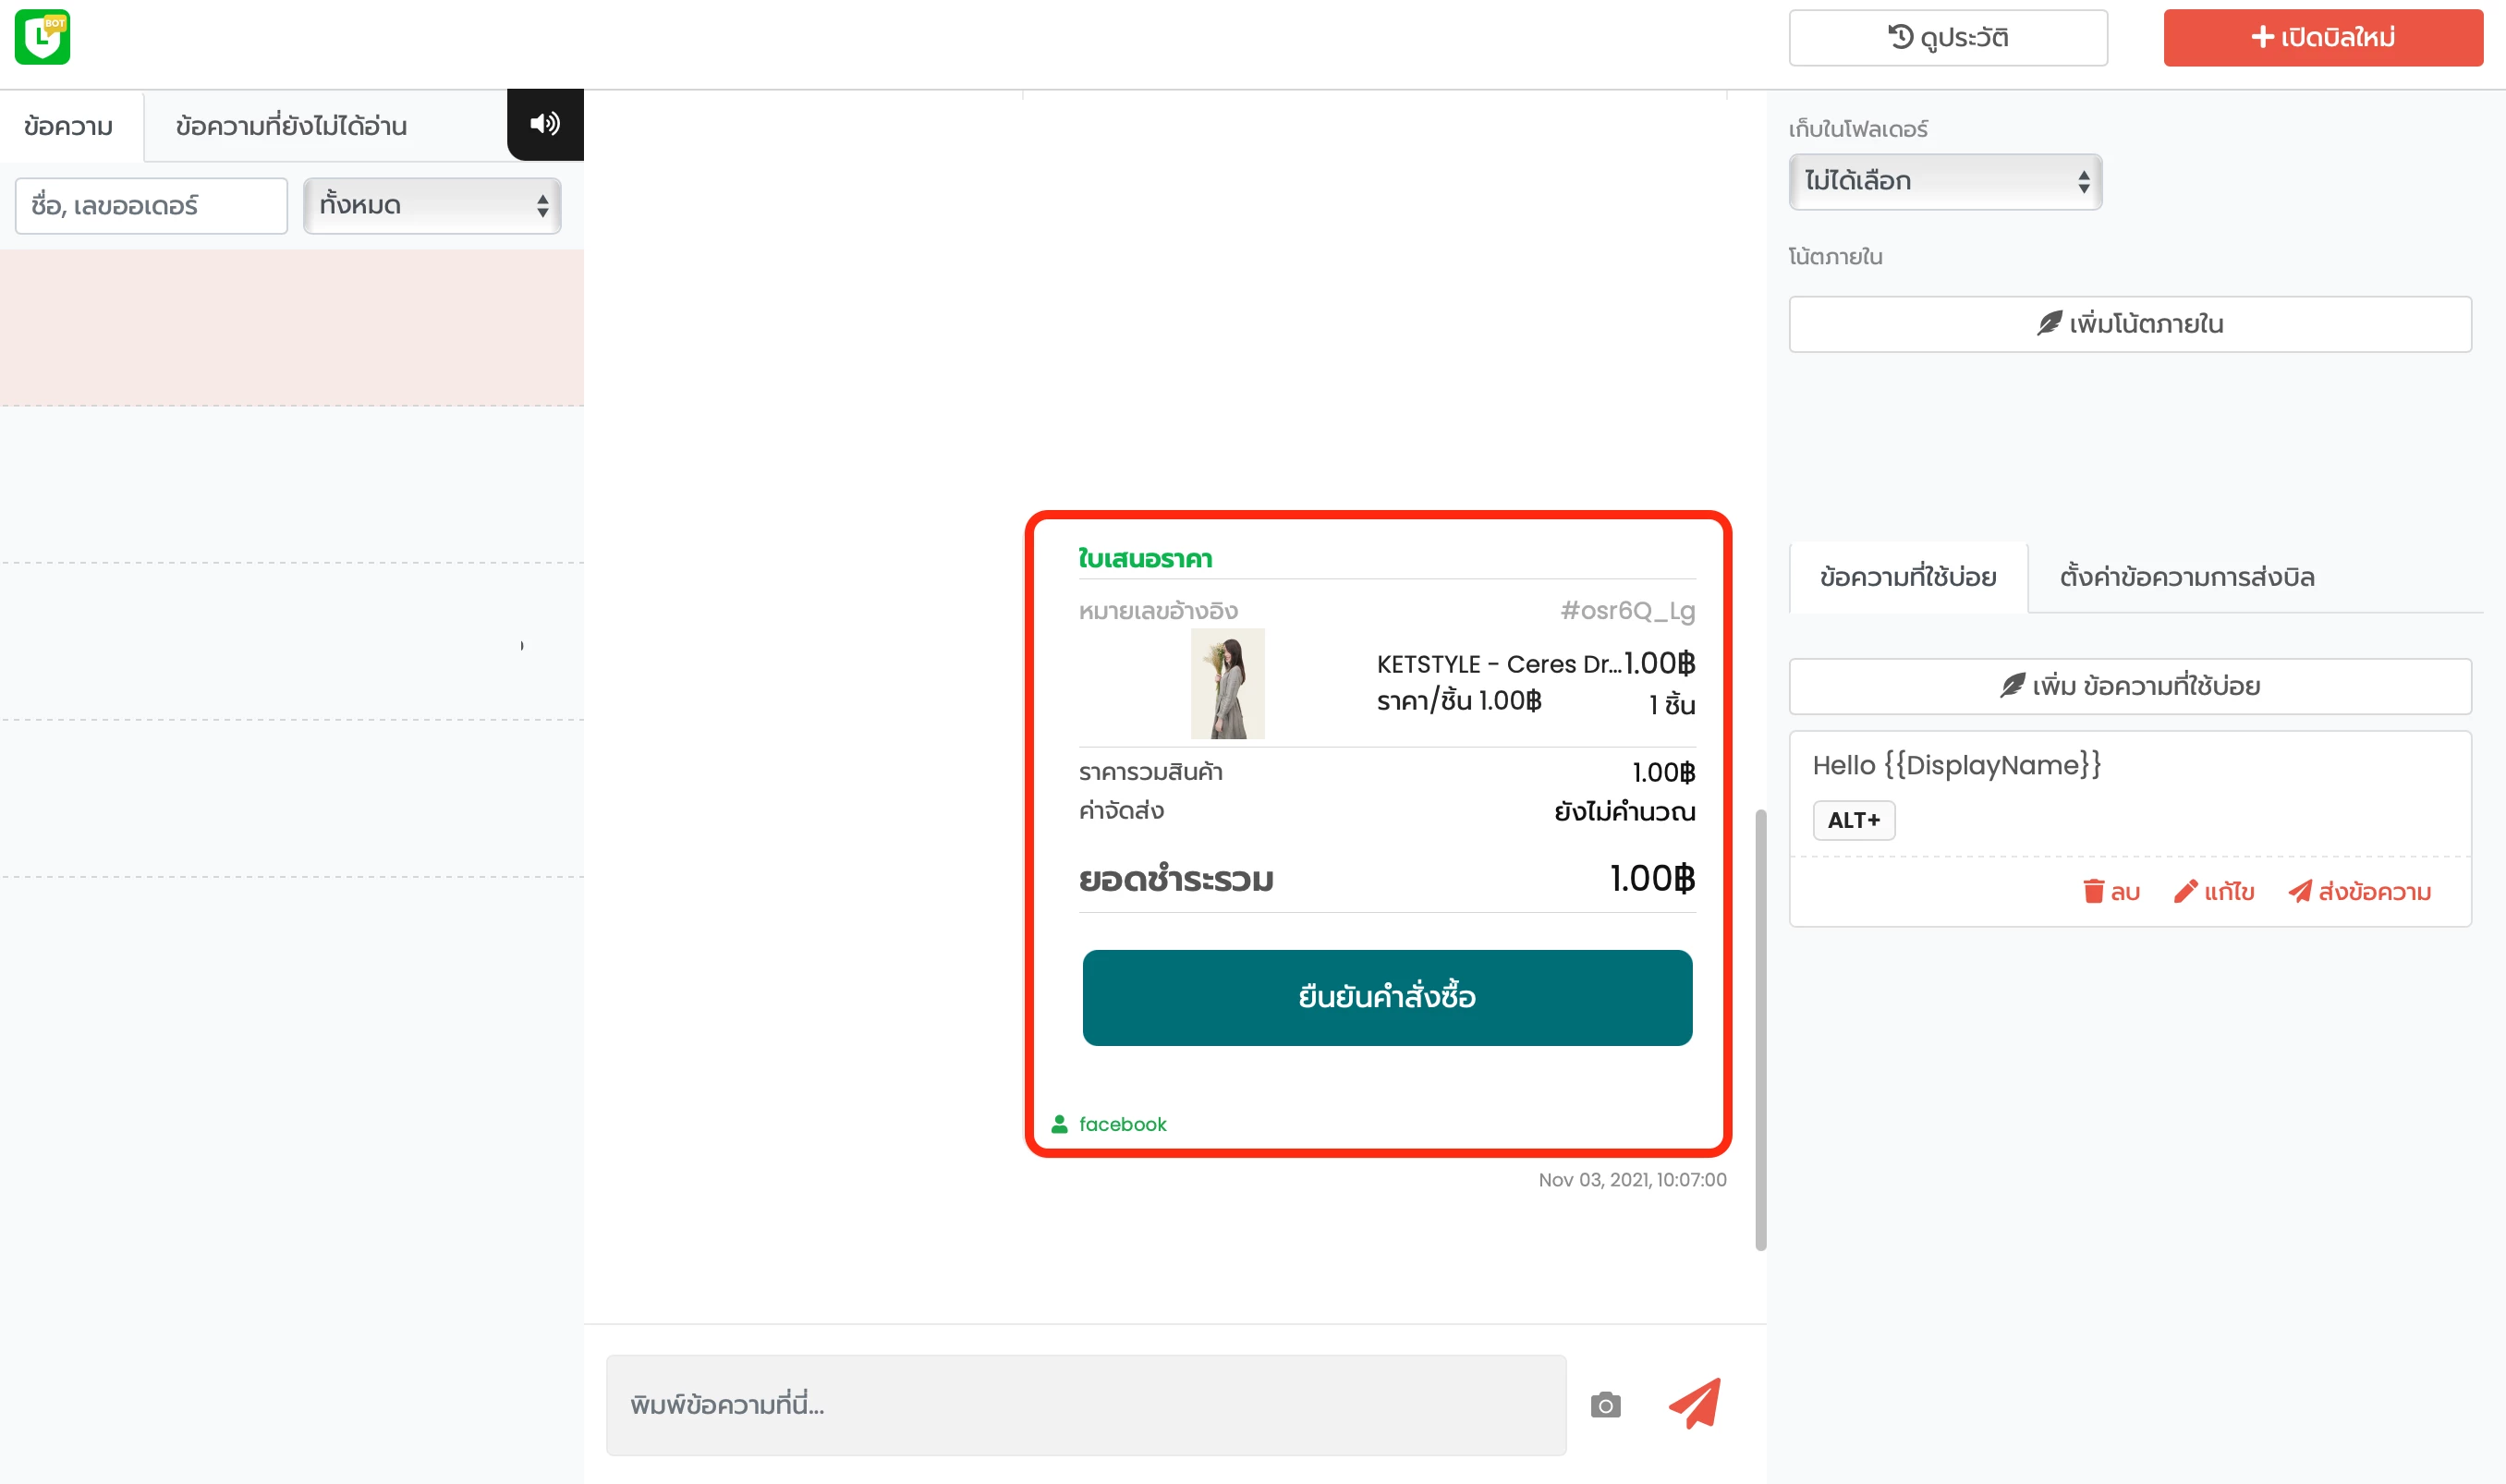Open the ดูประวัติ history button
2506x1484 pixels.
(1948, 38)
